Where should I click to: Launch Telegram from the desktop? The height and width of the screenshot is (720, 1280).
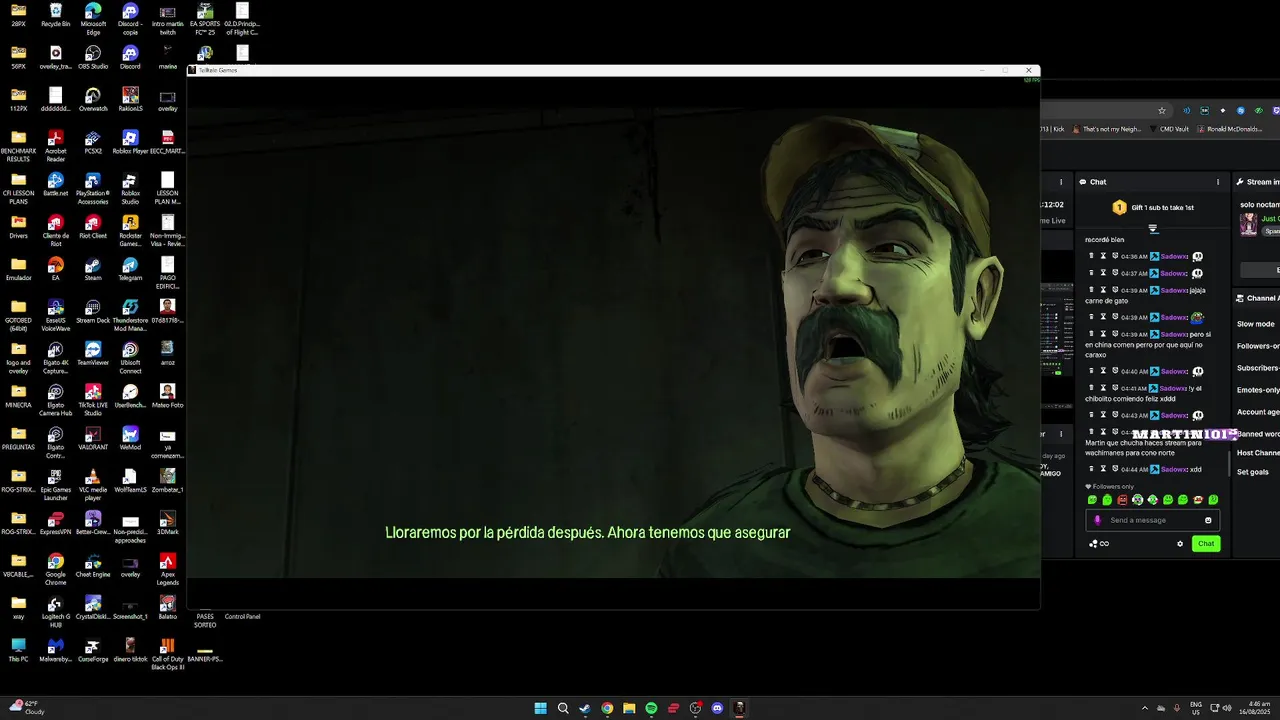pos(130,269)
